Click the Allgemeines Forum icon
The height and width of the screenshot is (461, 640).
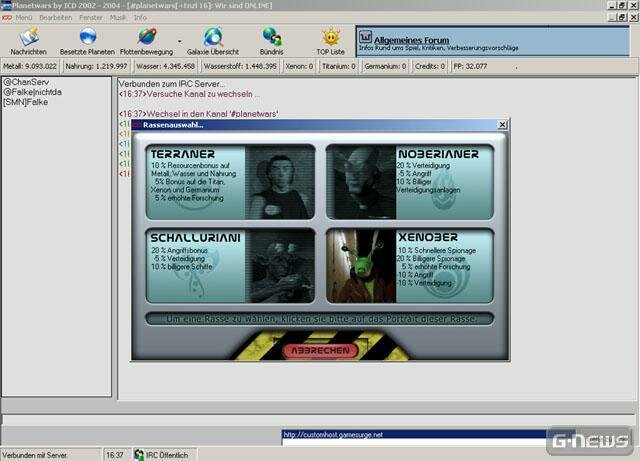pyautogui.click(x=365, y=37)
